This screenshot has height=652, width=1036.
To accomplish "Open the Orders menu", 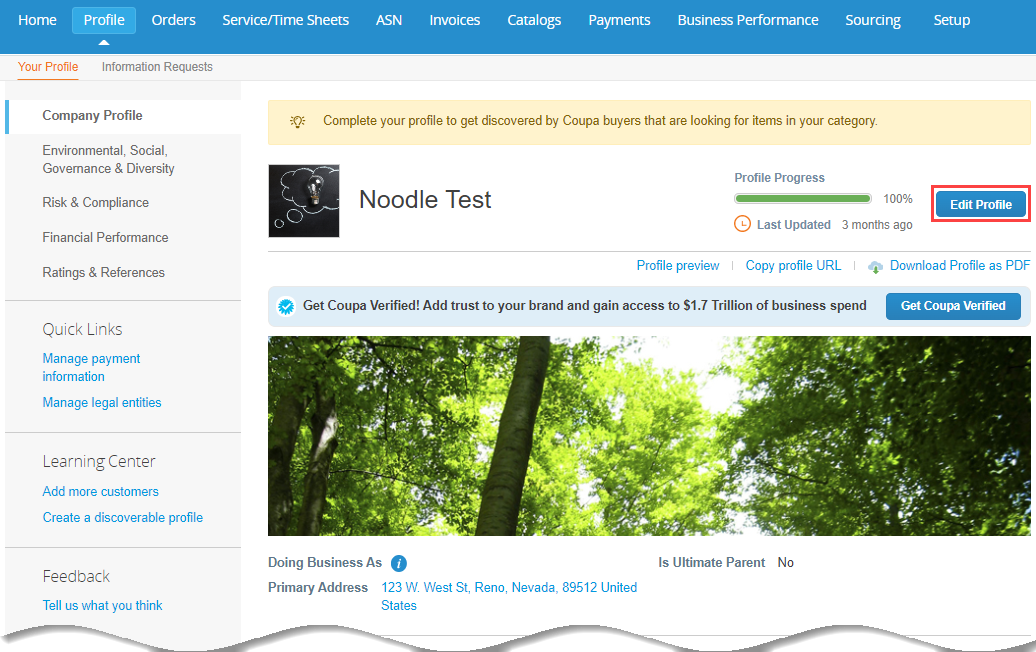I will [173, 20].
